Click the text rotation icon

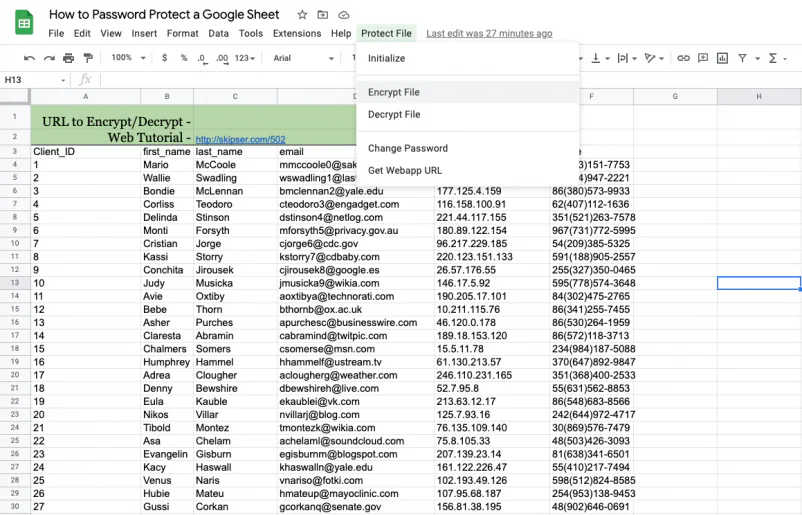650,58
